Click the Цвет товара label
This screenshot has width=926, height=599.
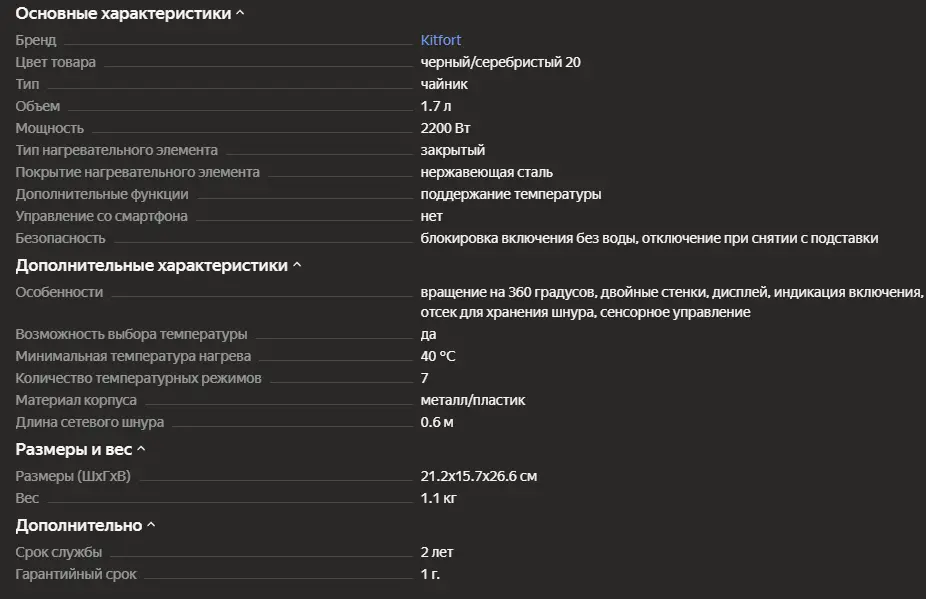pyautogui.click(x=56, y=62)
